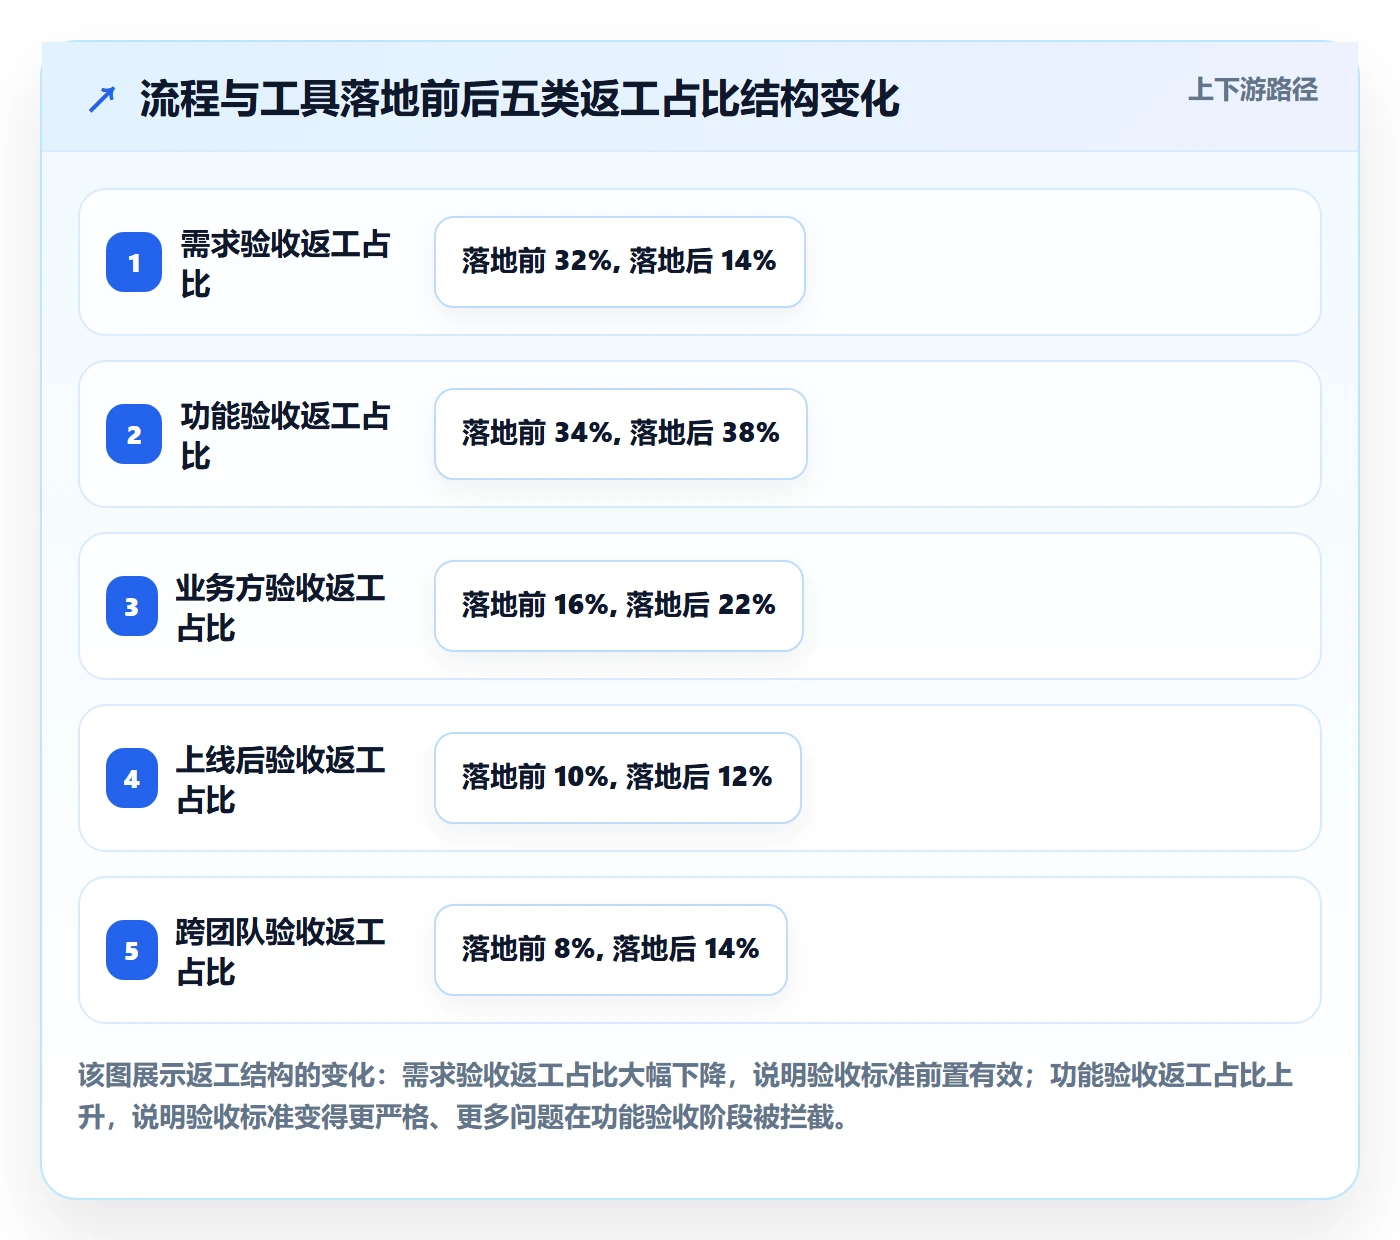Select the number 4 step badge
The height and width of the screenshot is (1240, 1400).
[x=132, y=778]
